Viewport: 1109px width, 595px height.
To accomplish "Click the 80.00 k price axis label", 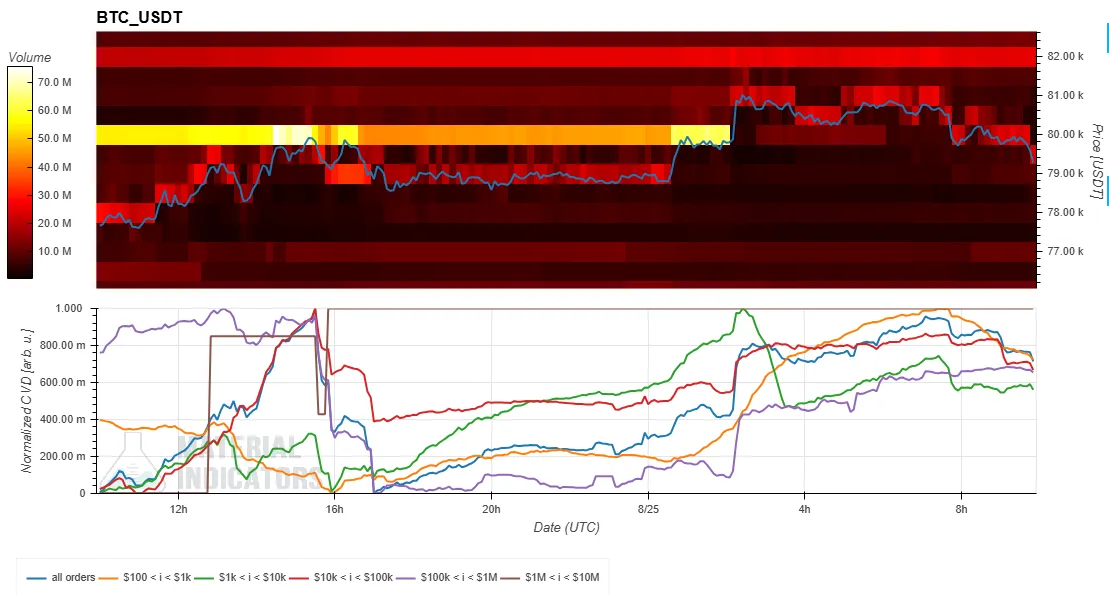I will point(1065,134).
